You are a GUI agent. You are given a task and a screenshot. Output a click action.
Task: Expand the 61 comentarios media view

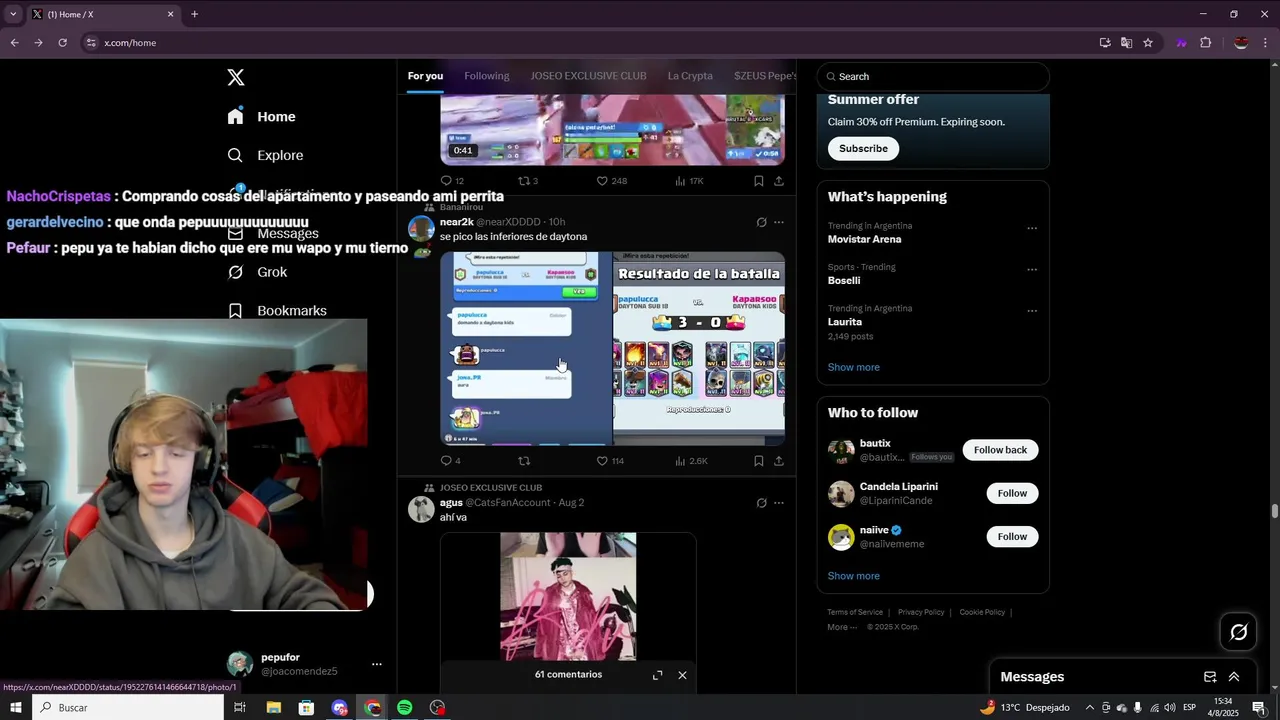[657, 675]
